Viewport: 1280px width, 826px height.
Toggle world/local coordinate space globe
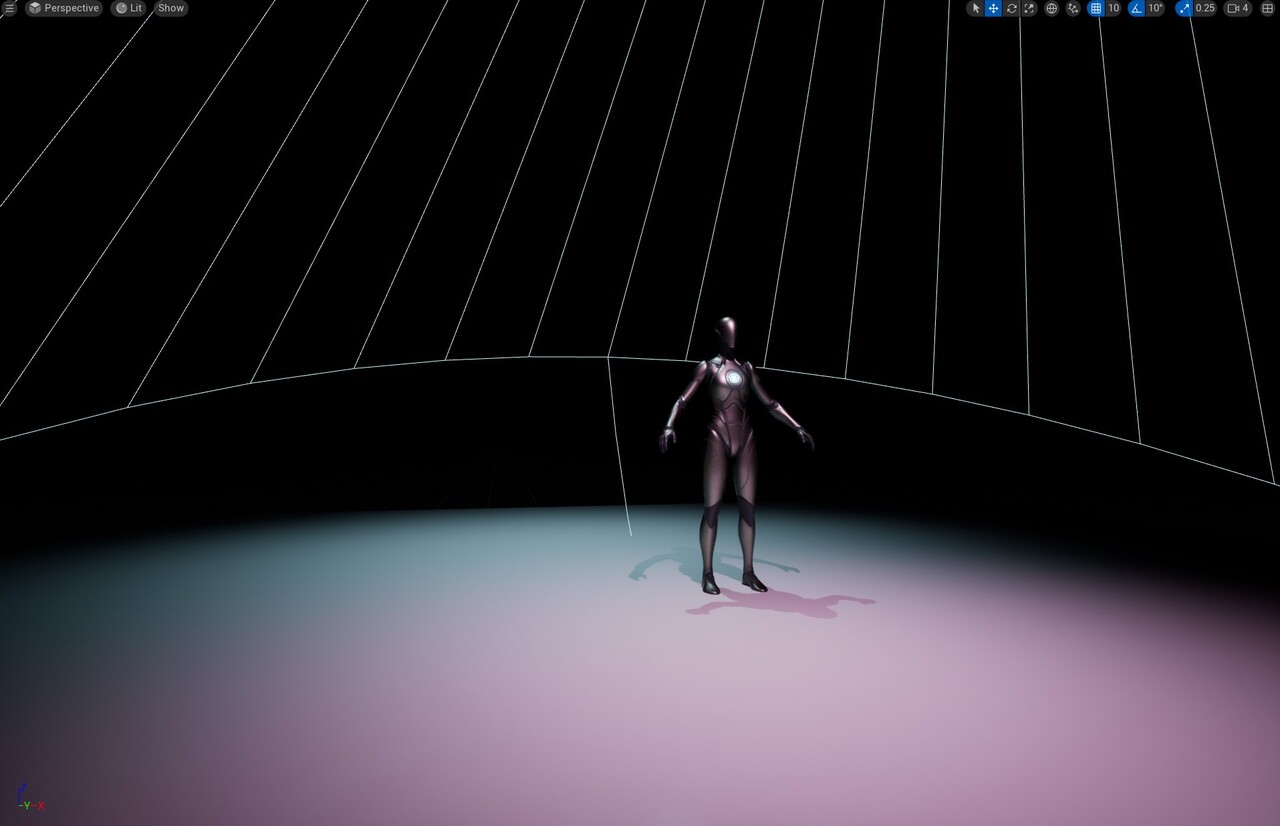click(x=1052, y=8)
